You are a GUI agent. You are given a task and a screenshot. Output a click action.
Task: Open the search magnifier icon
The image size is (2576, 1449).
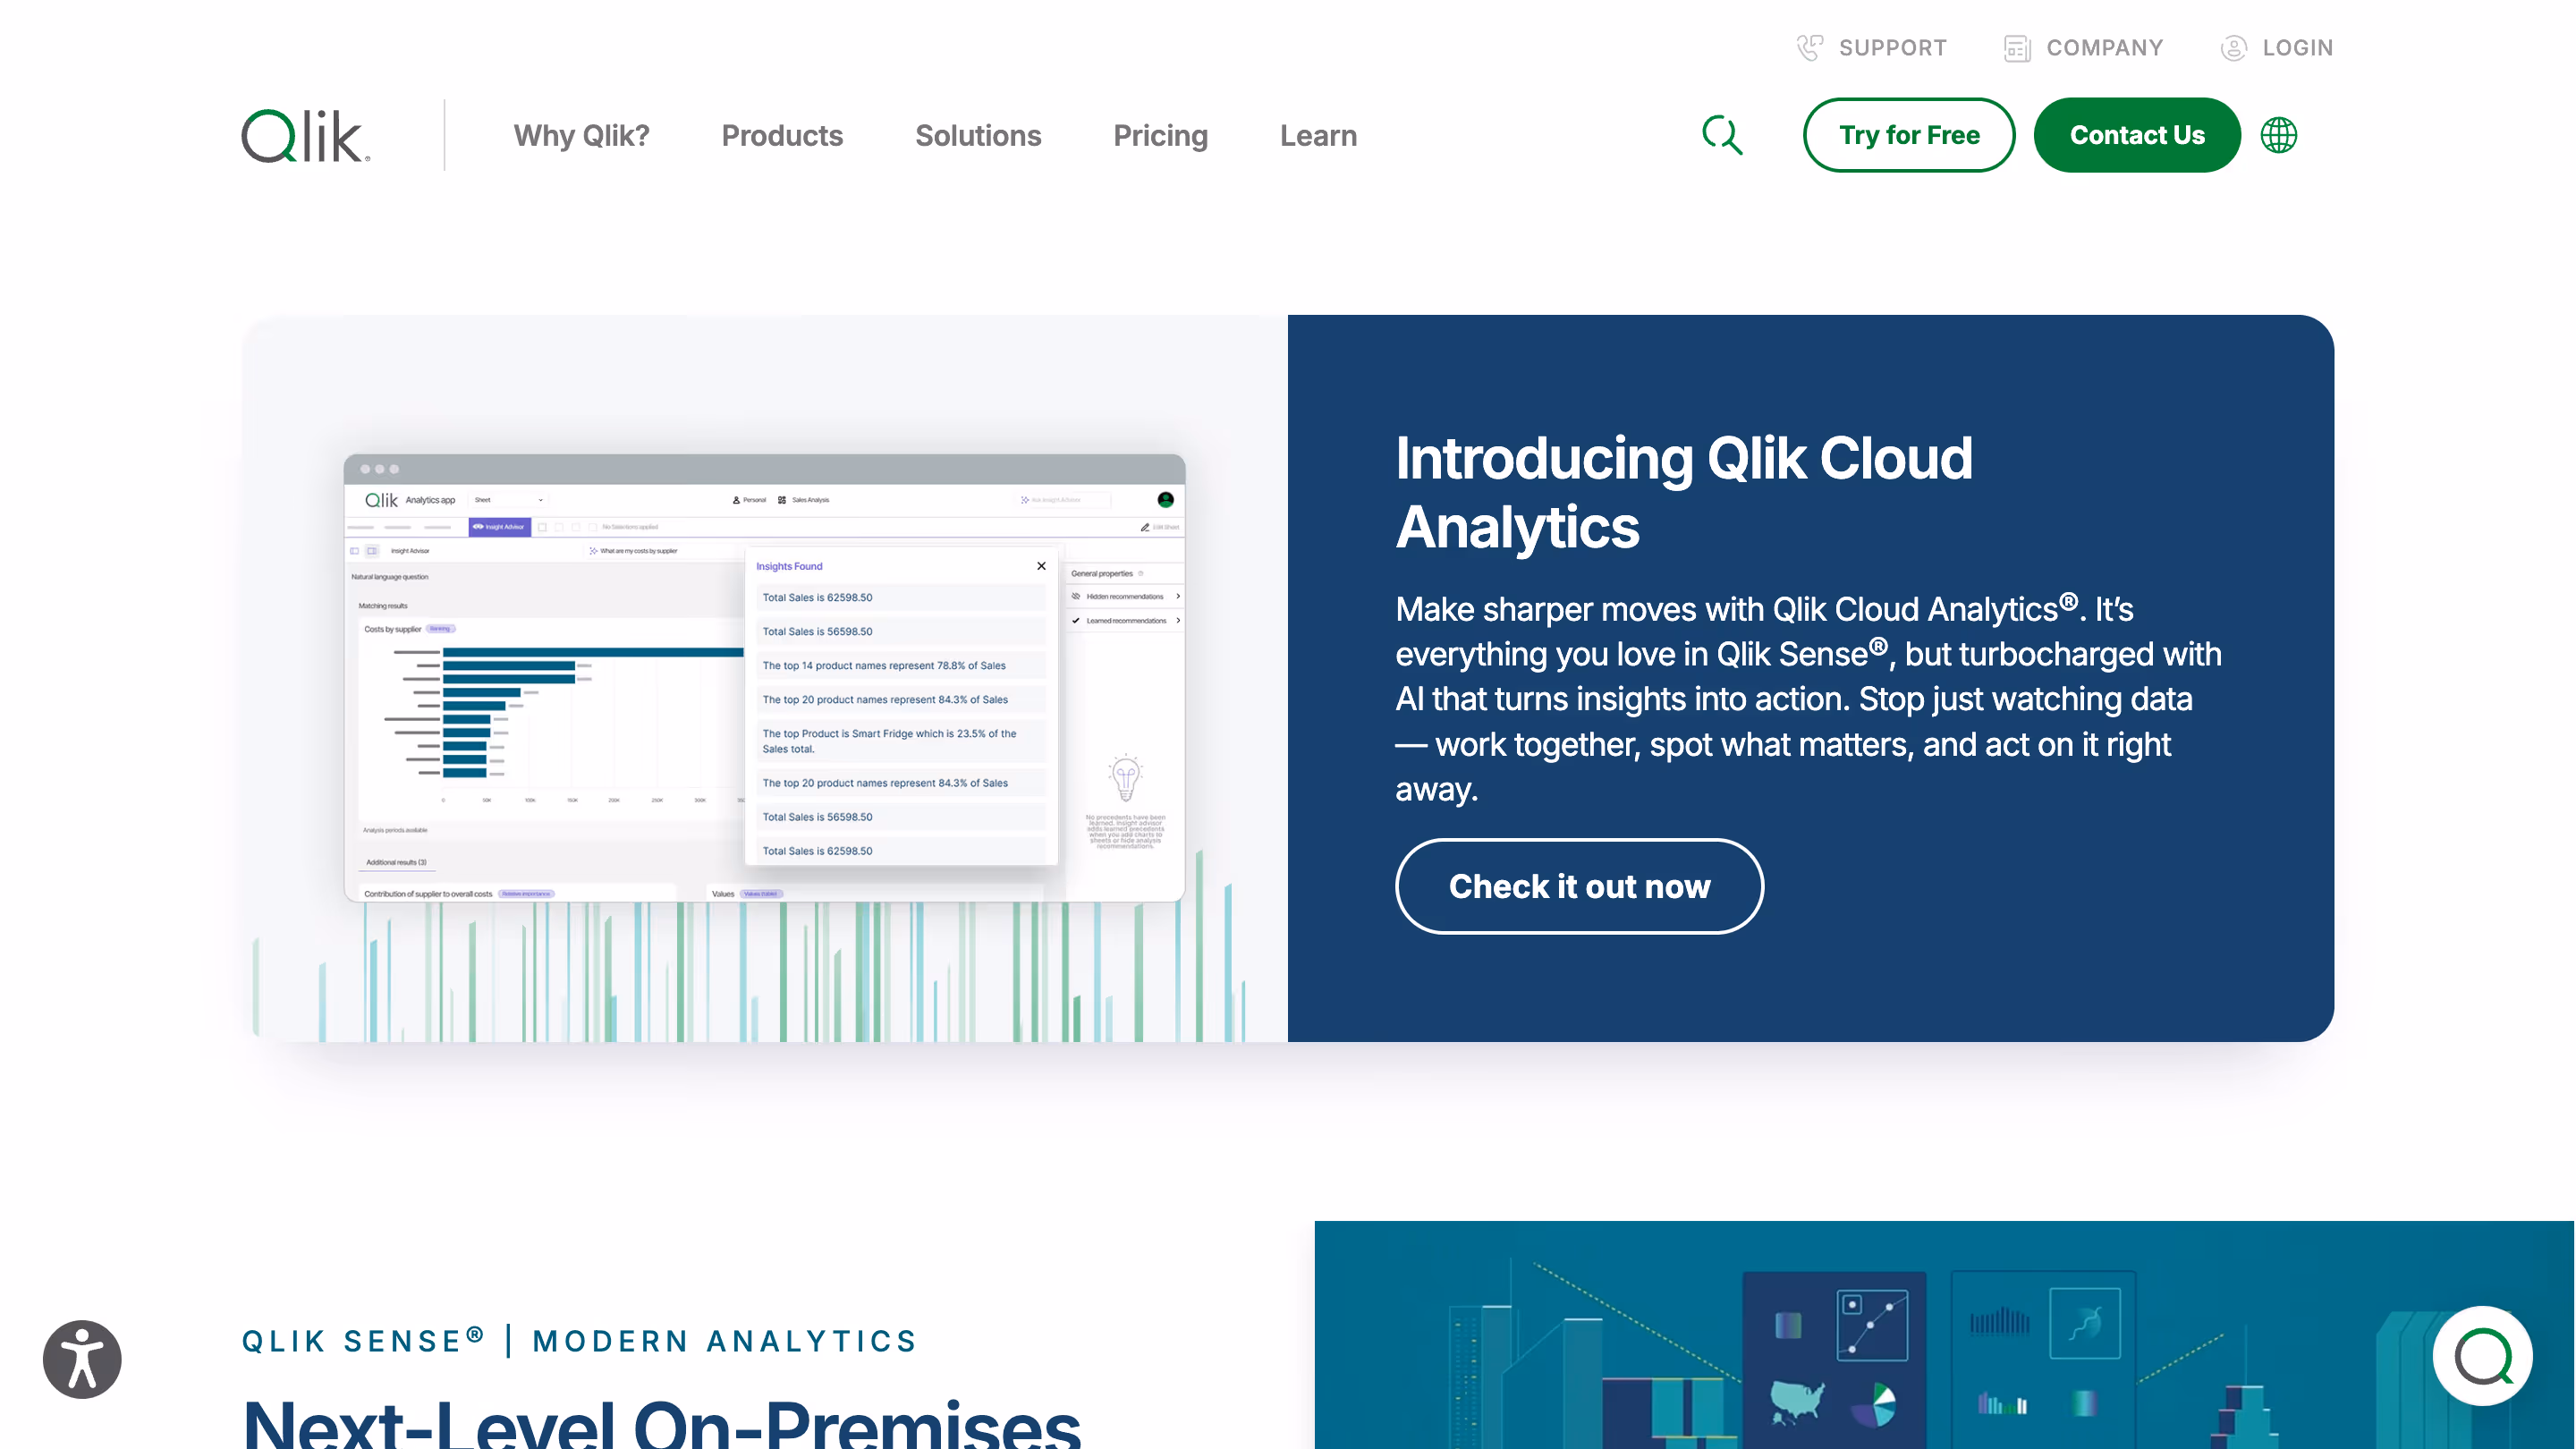[1722, 135]
